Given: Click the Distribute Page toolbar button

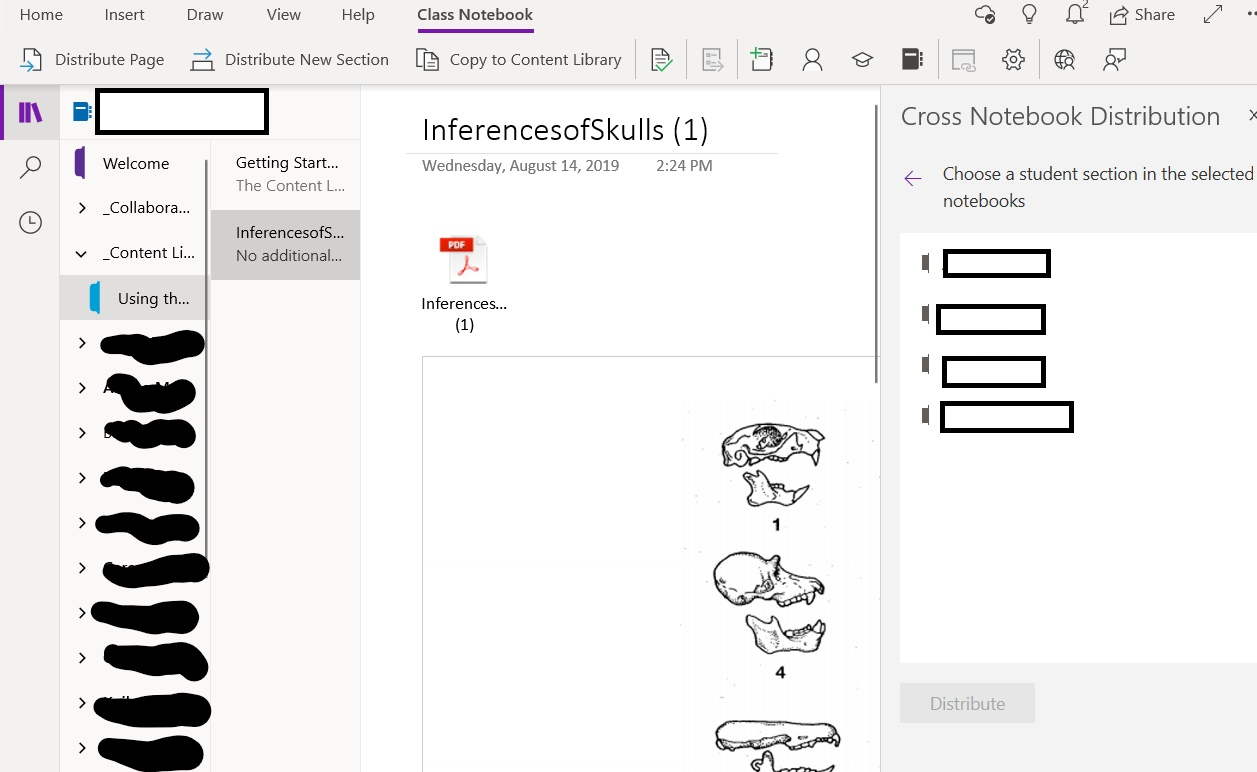Looking at the screenshot, I should tap(92, 60).
